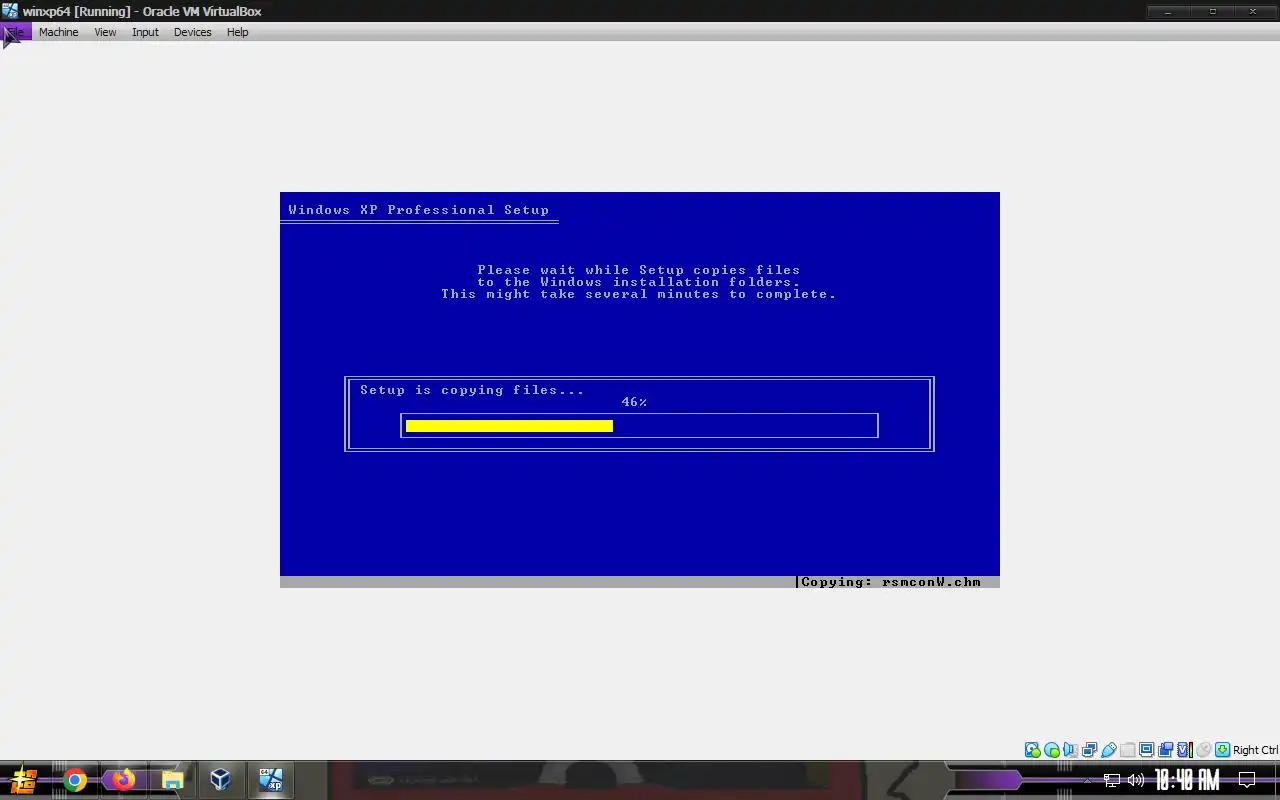Click the 'Setup is copying files...' text

click(472, 390)
